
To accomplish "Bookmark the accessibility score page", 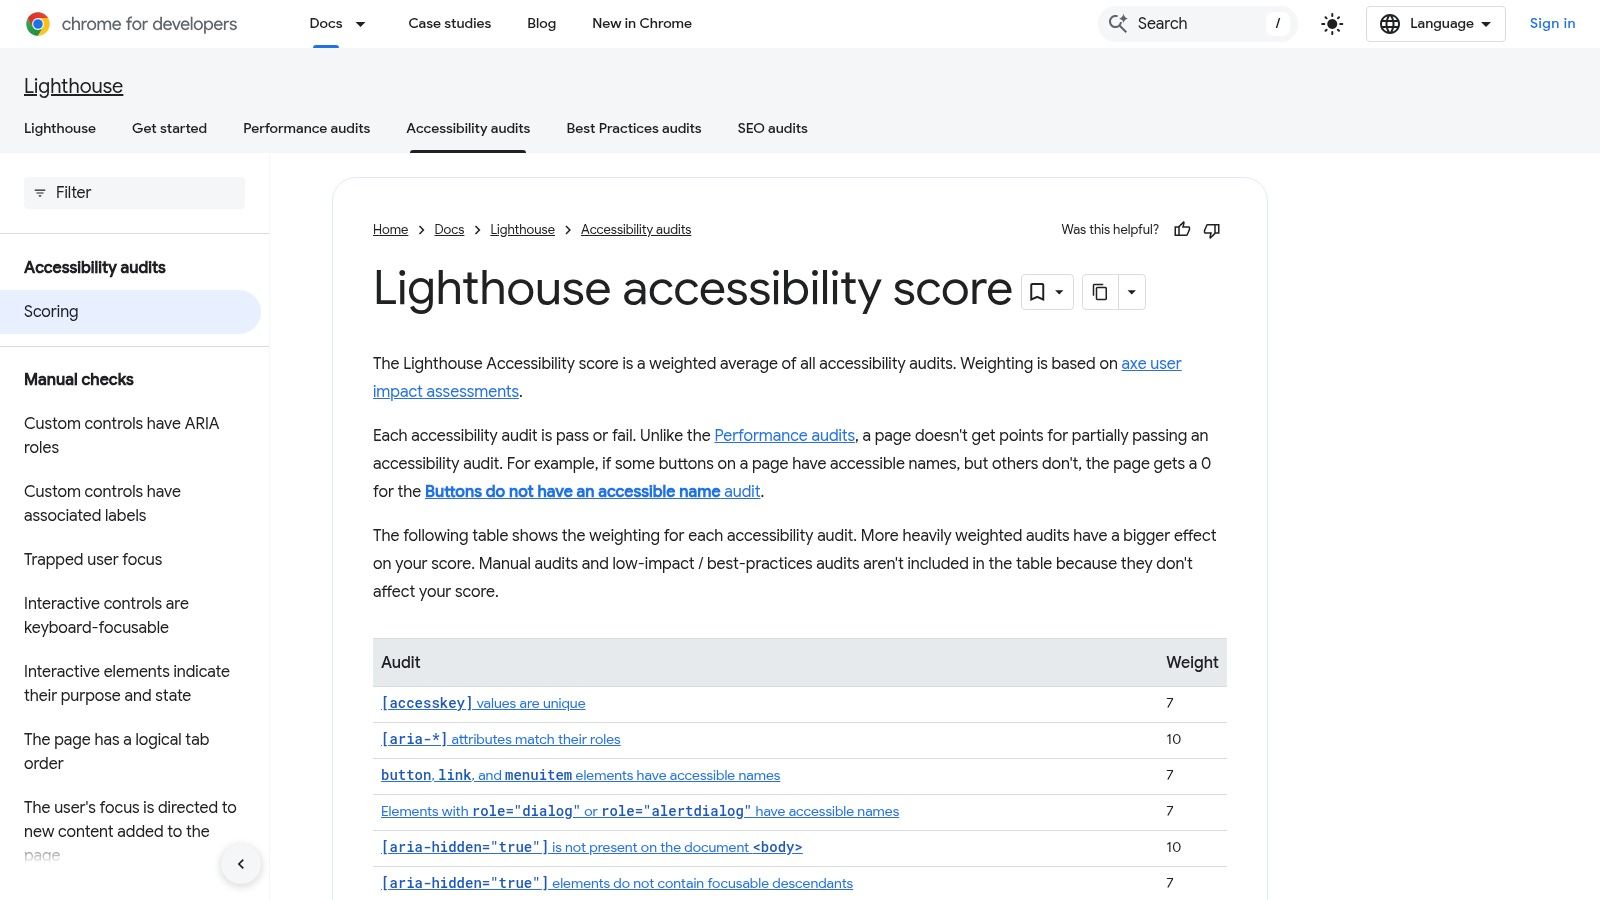I will [x=1038, y=292].
